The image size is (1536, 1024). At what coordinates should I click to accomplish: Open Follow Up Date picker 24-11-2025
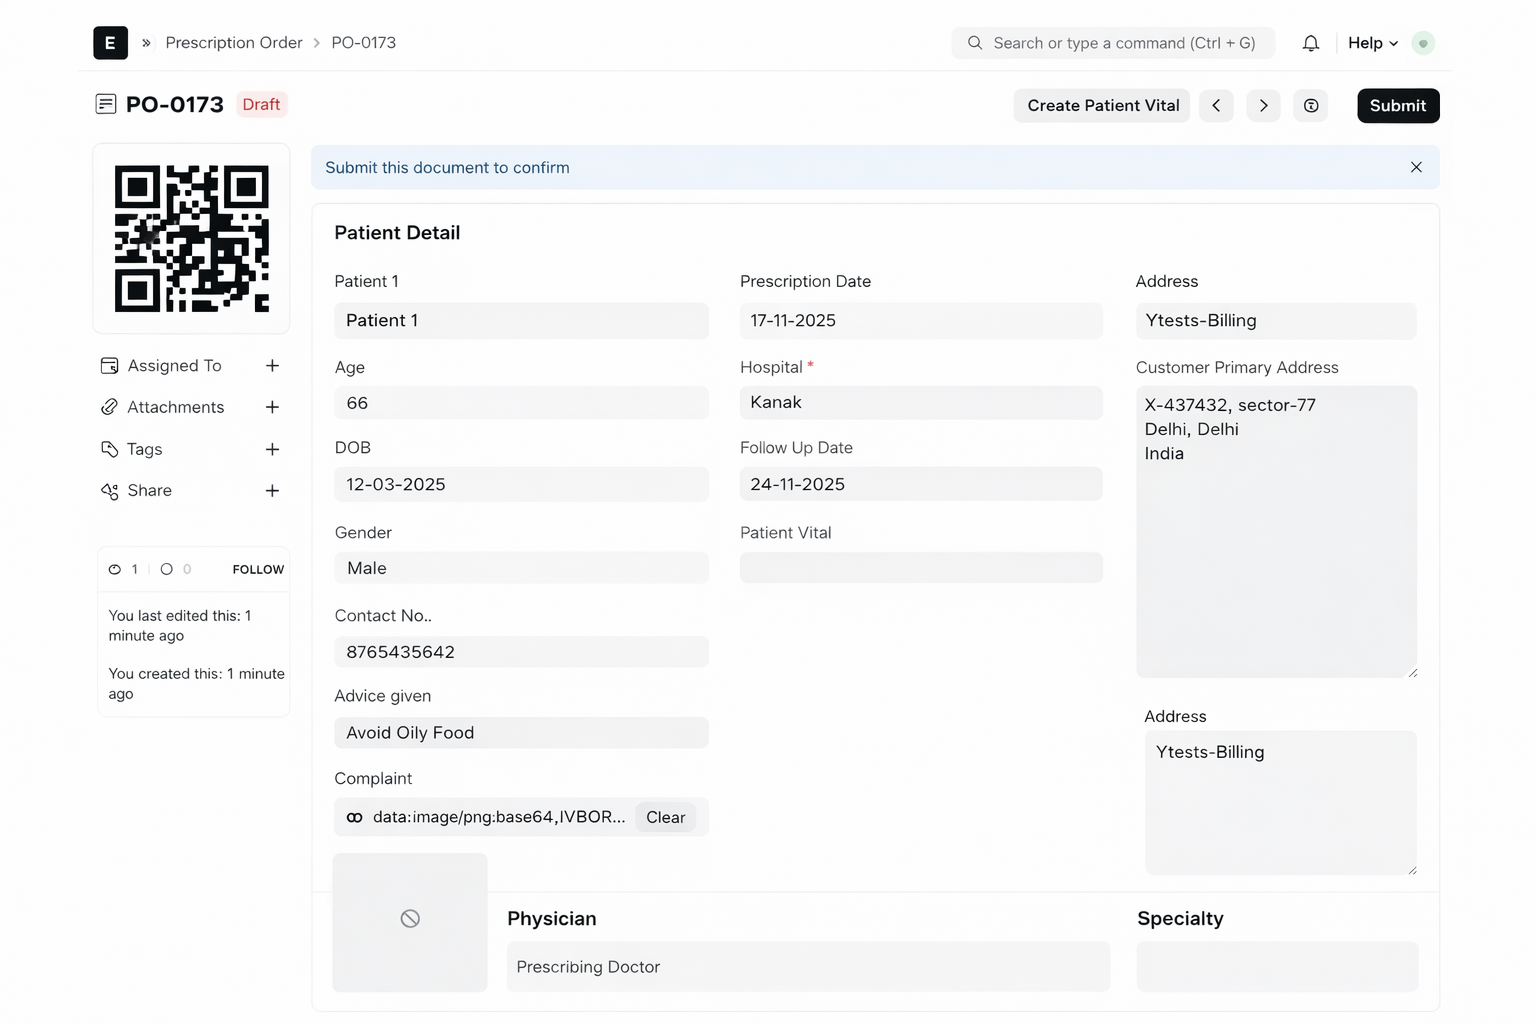click(921, 484)
